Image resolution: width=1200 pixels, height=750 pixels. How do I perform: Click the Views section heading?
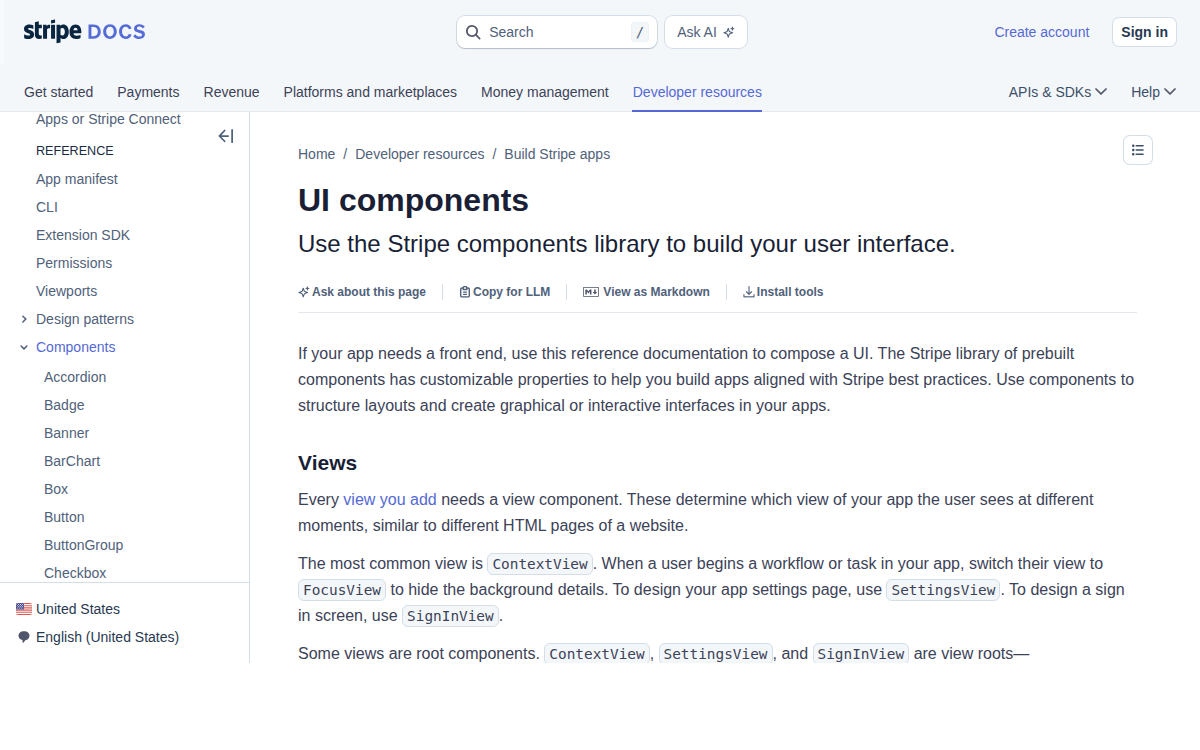pyautogui.click(x=328, y=463)
